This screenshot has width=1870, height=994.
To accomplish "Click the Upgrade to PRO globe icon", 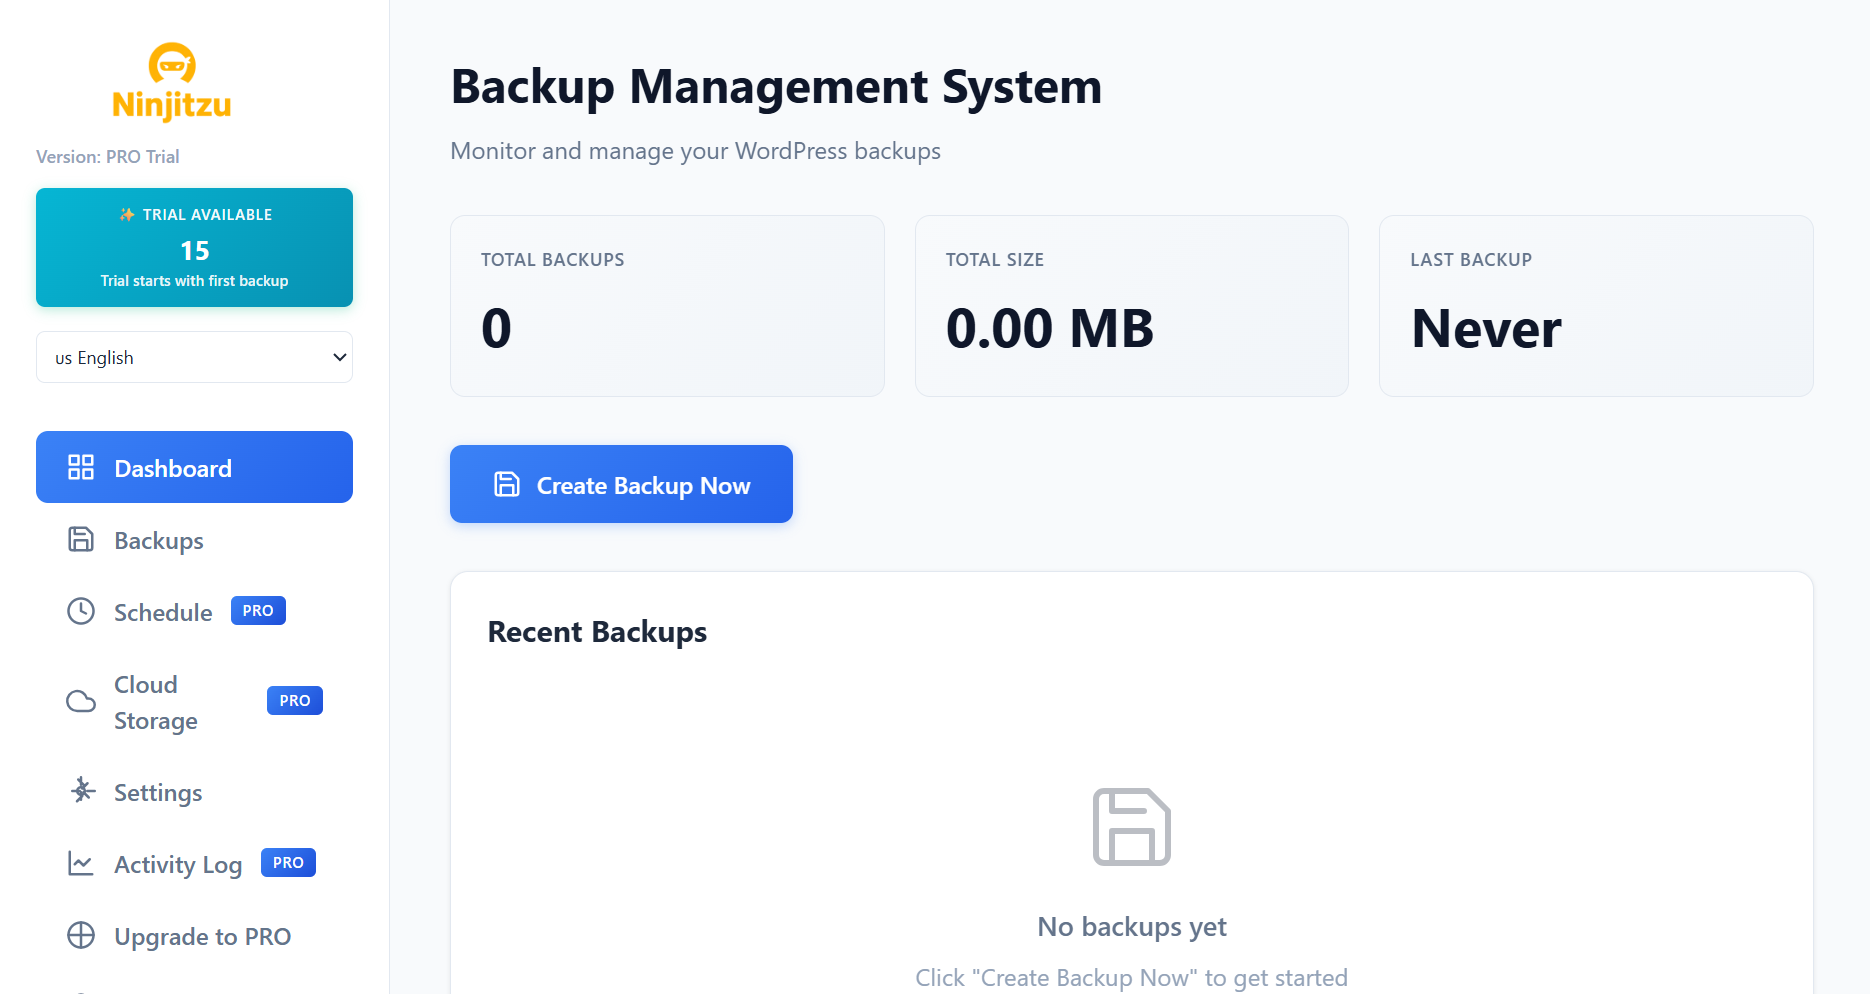I will 81,936.
